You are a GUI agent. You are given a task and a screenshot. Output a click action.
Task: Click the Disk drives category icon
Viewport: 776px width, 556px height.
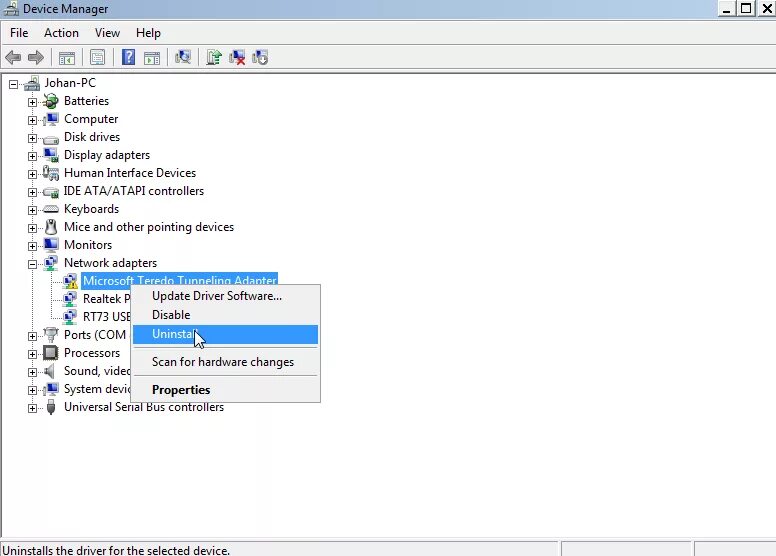[x=50, y=138]
